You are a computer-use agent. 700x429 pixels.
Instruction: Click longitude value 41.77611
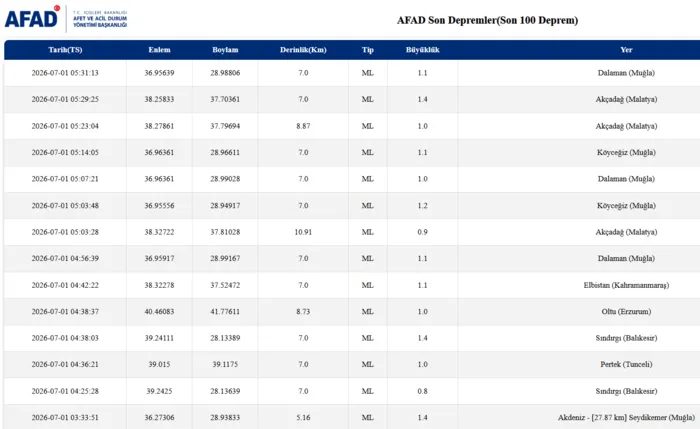[x=225, y=311]
